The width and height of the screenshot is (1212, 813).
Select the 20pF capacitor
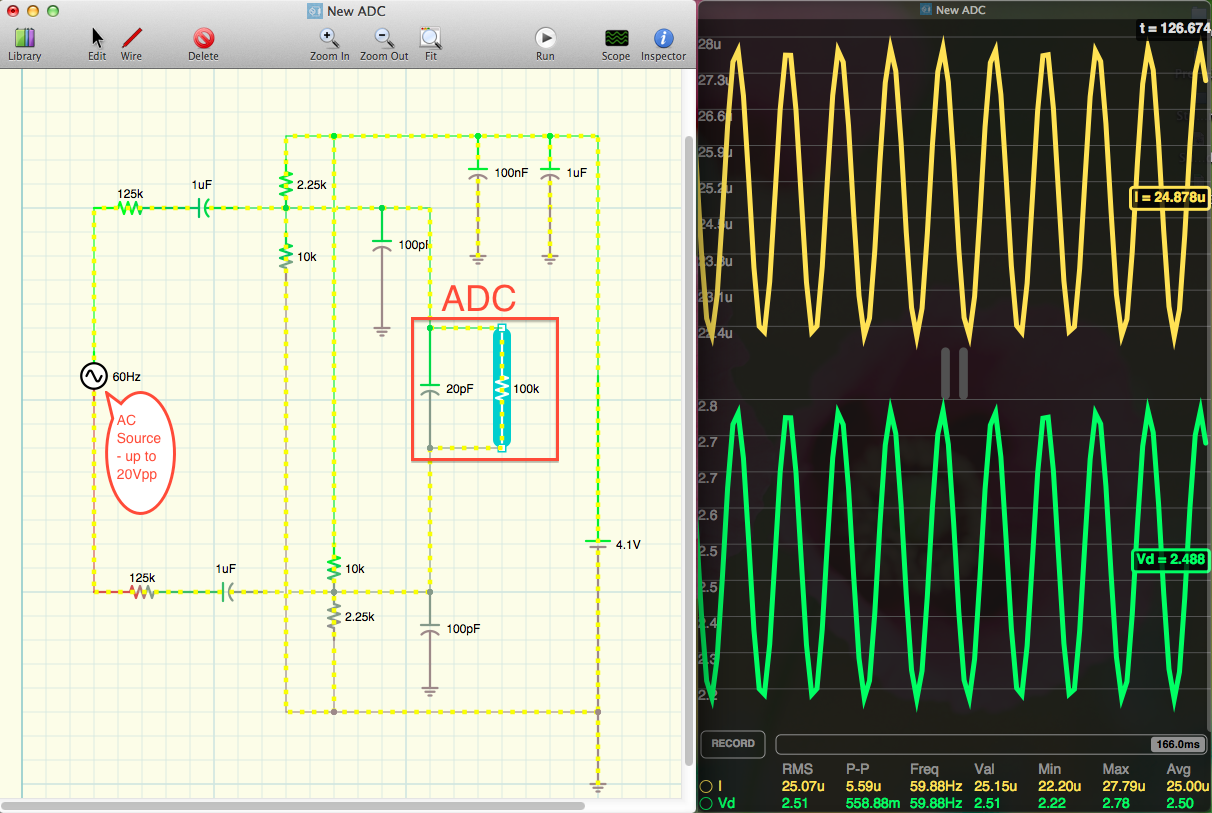pyautogui.click(x=429, y=388)
